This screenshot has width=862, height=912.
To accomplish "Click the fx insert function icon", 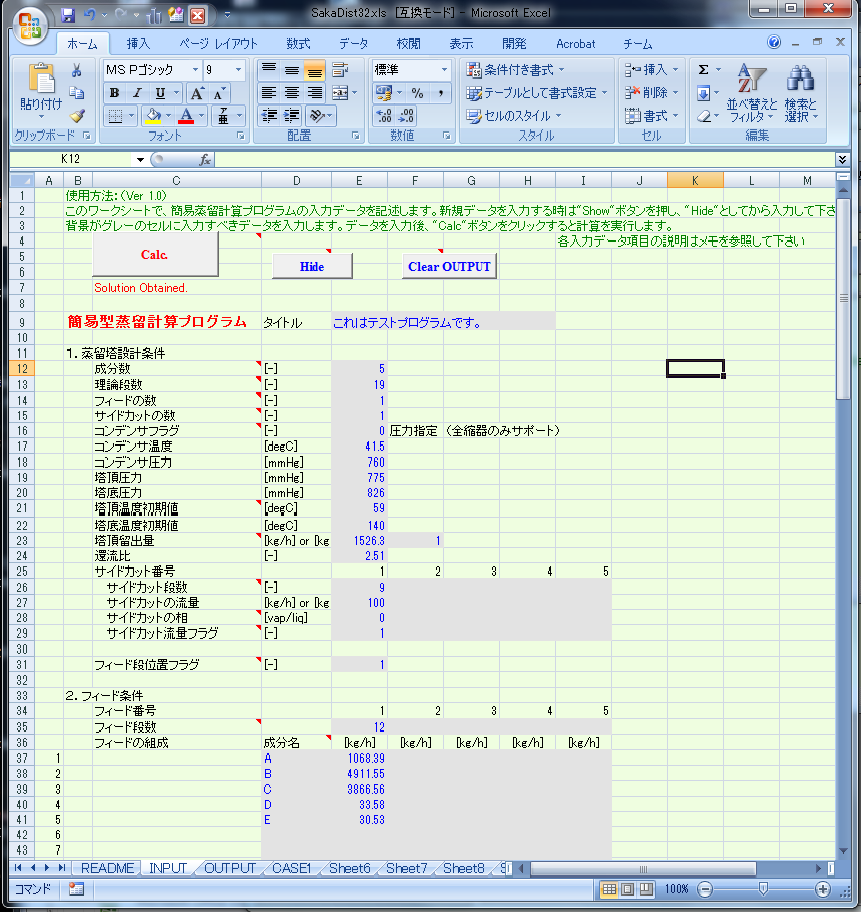I will tap(205, 159).
